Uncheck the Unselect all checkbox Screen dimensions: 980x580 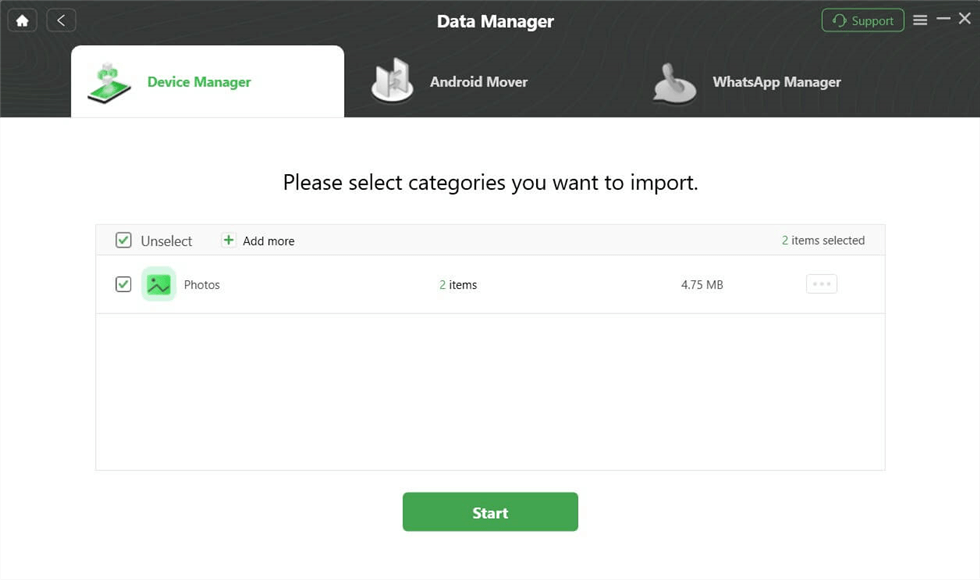pos(124,240)
